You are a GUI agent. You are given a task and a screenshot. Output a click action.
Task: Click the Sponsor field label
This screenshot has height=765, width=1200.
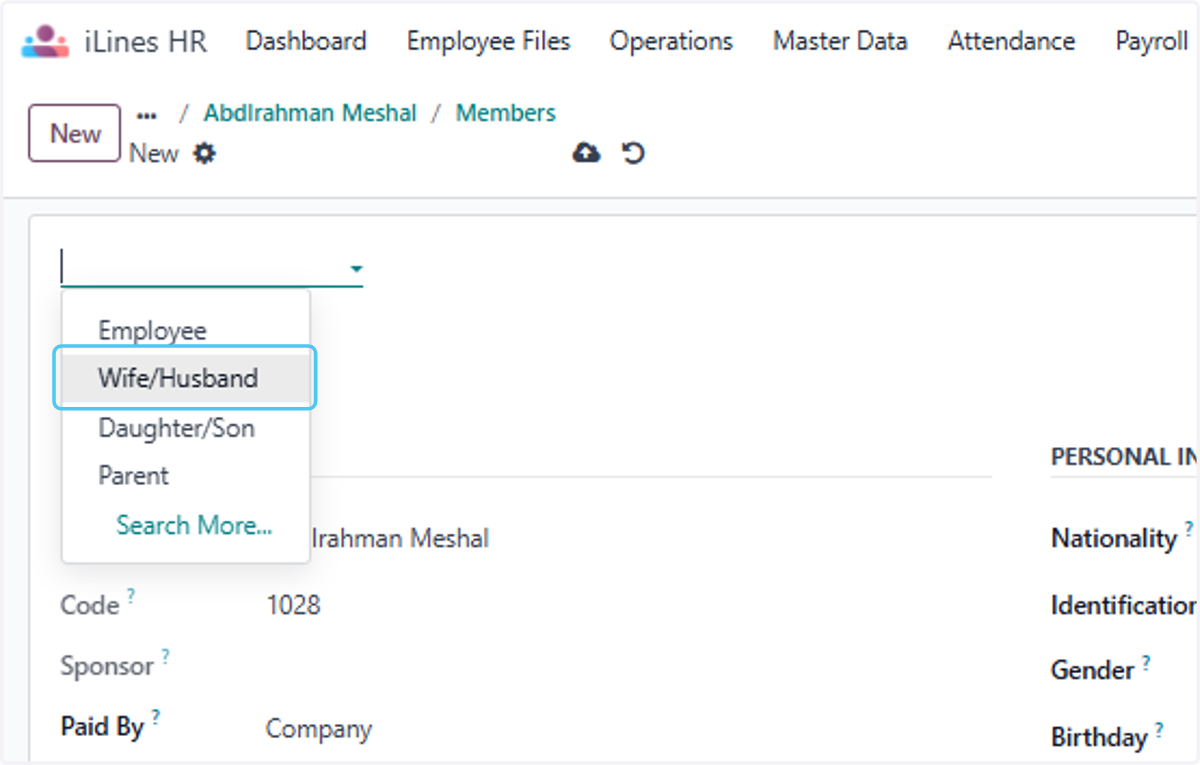(107, 666)
